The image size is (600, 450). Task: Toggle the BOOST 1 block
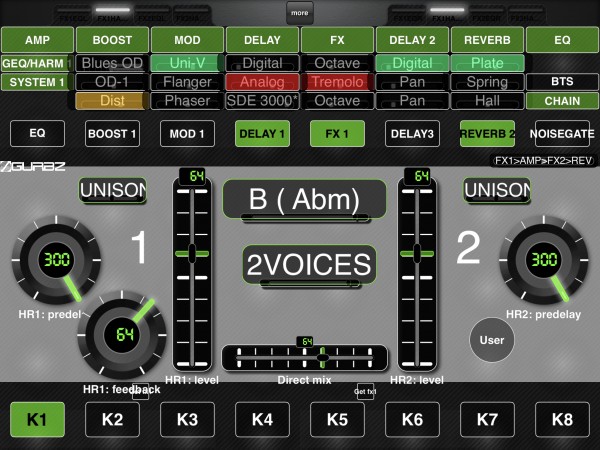[x=112, y=133]
